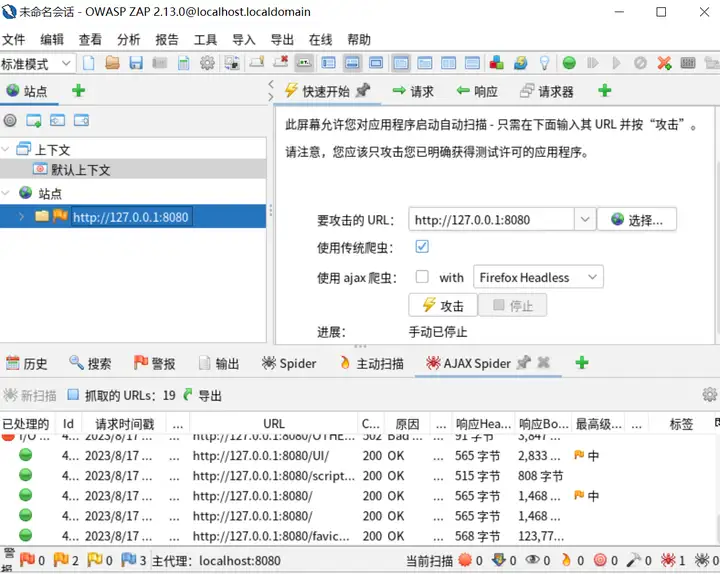Collapse the 上下文 tree node
720x574 pixels.
[x=6, y=149]
